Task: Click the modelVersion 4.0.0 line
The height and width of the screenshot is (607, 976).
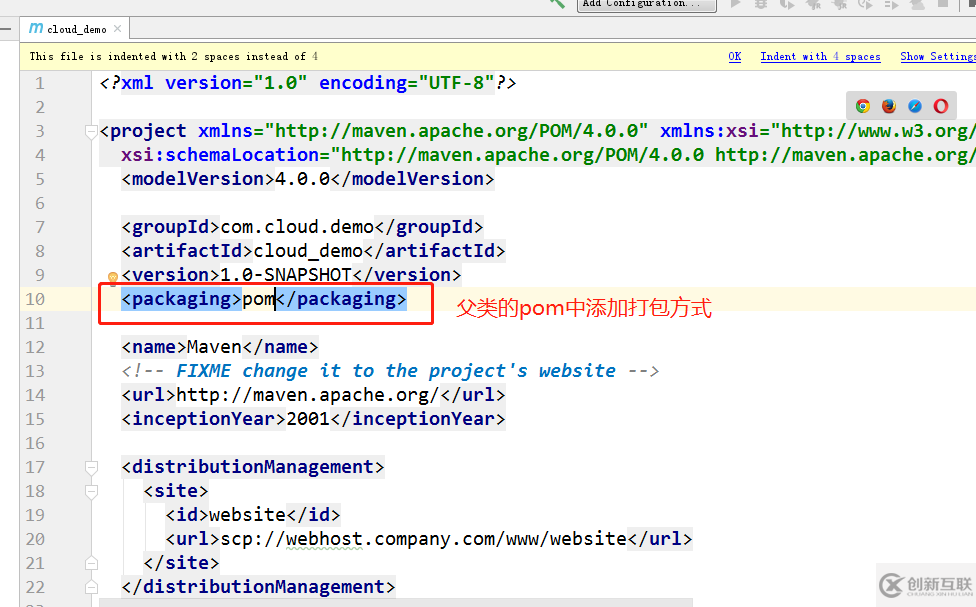Action: [x=307, y=179]
